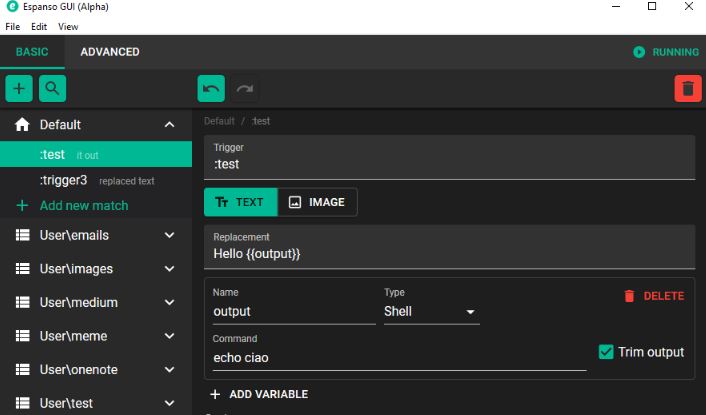Undo the last change
Screen dimensions: 706x415
coord(211,89)
